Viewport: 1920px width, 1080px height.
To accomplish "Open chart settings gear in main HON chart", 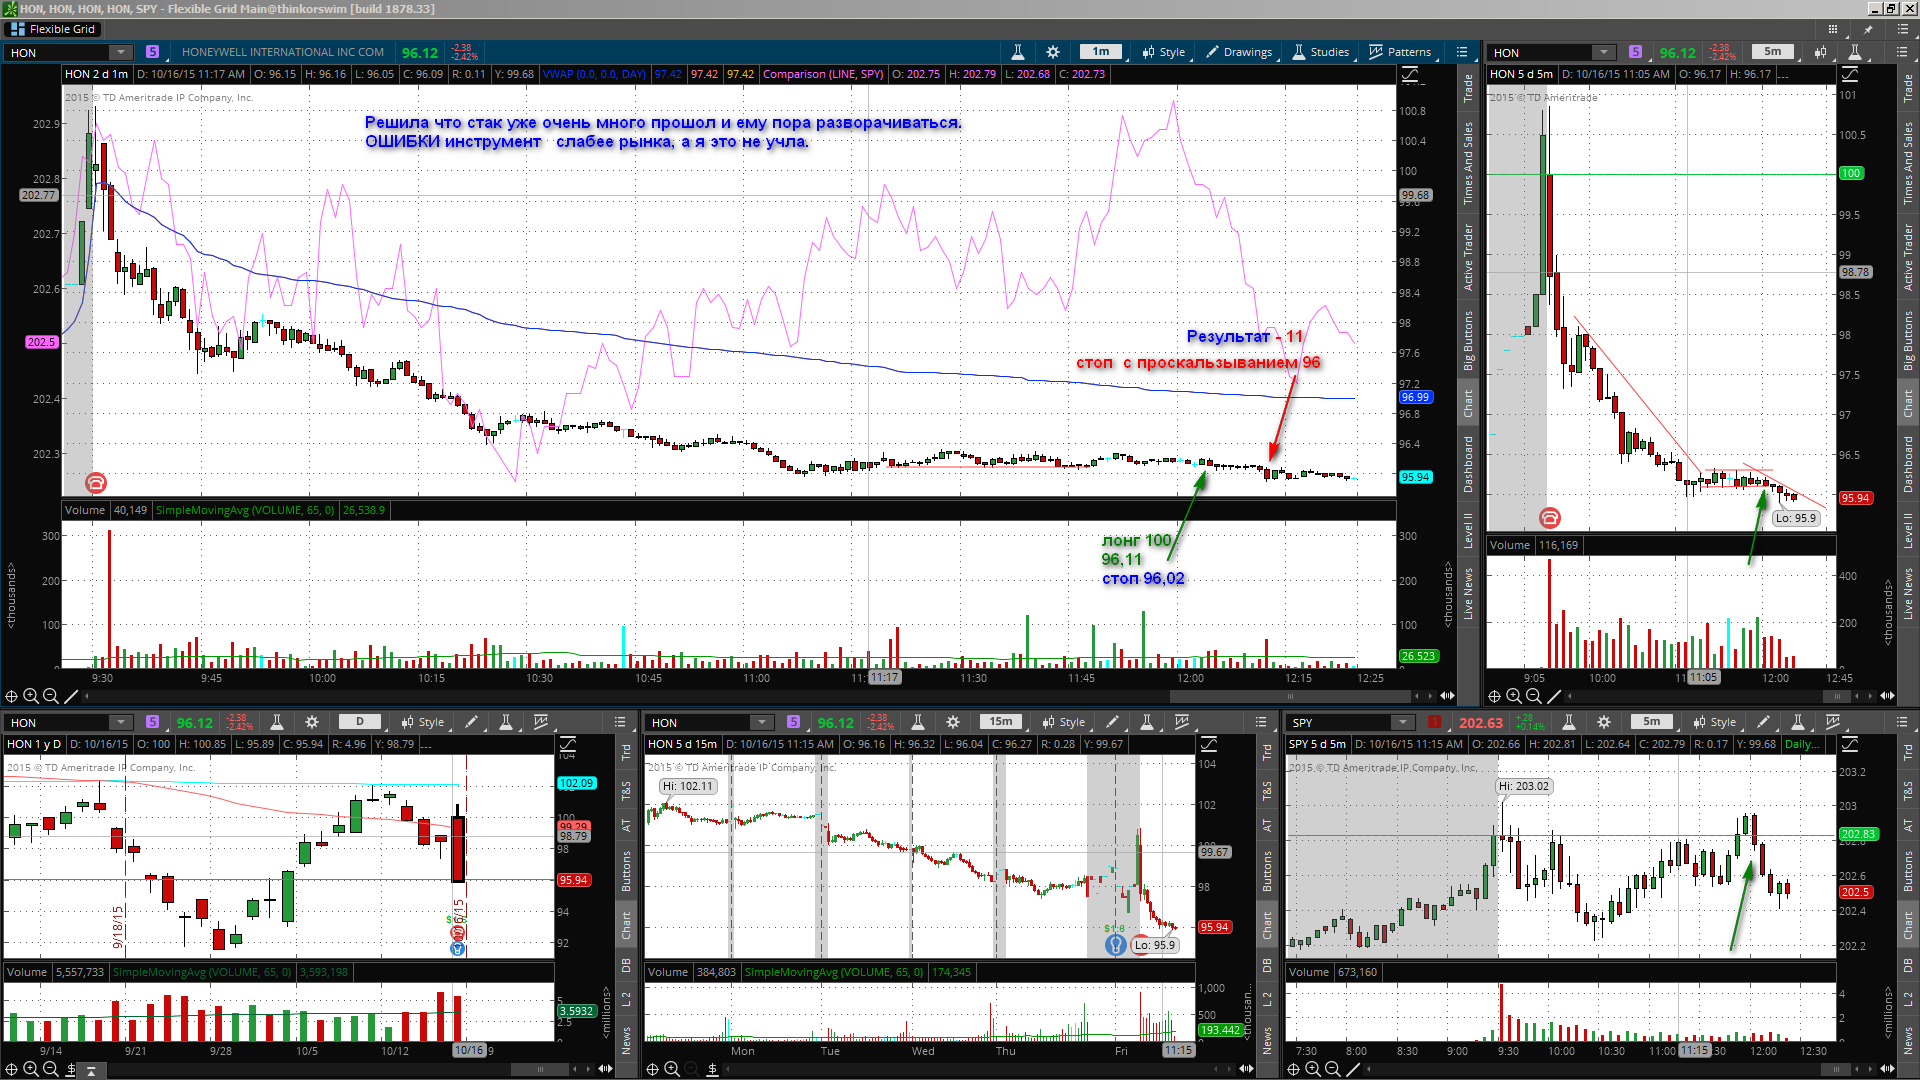I will [1053, 52].
